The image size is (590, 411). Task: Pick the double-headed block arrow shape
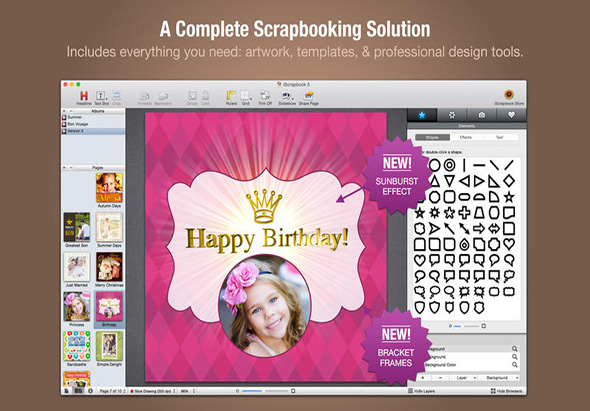pos(494,228)
